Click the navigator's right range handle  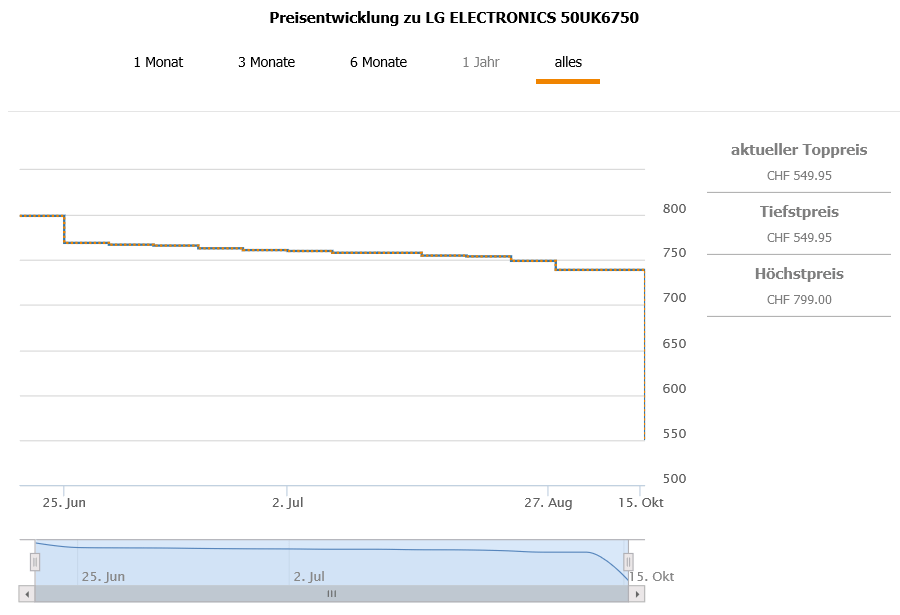(x=629, y=562)
